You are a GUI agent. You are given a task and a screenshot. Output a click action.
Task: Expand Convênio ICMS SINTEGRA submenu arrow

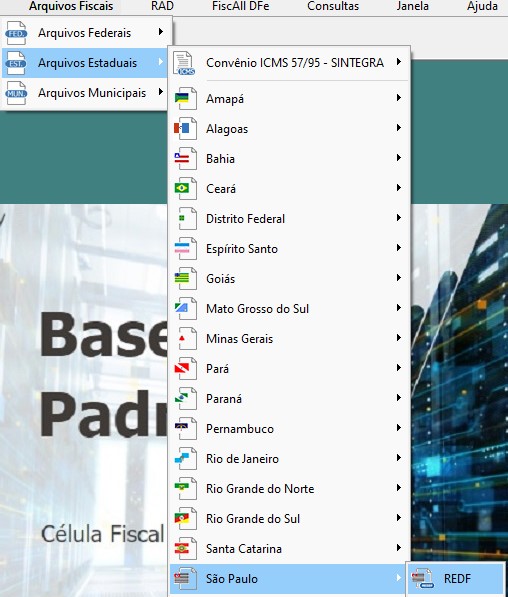[x=399, y=62]
